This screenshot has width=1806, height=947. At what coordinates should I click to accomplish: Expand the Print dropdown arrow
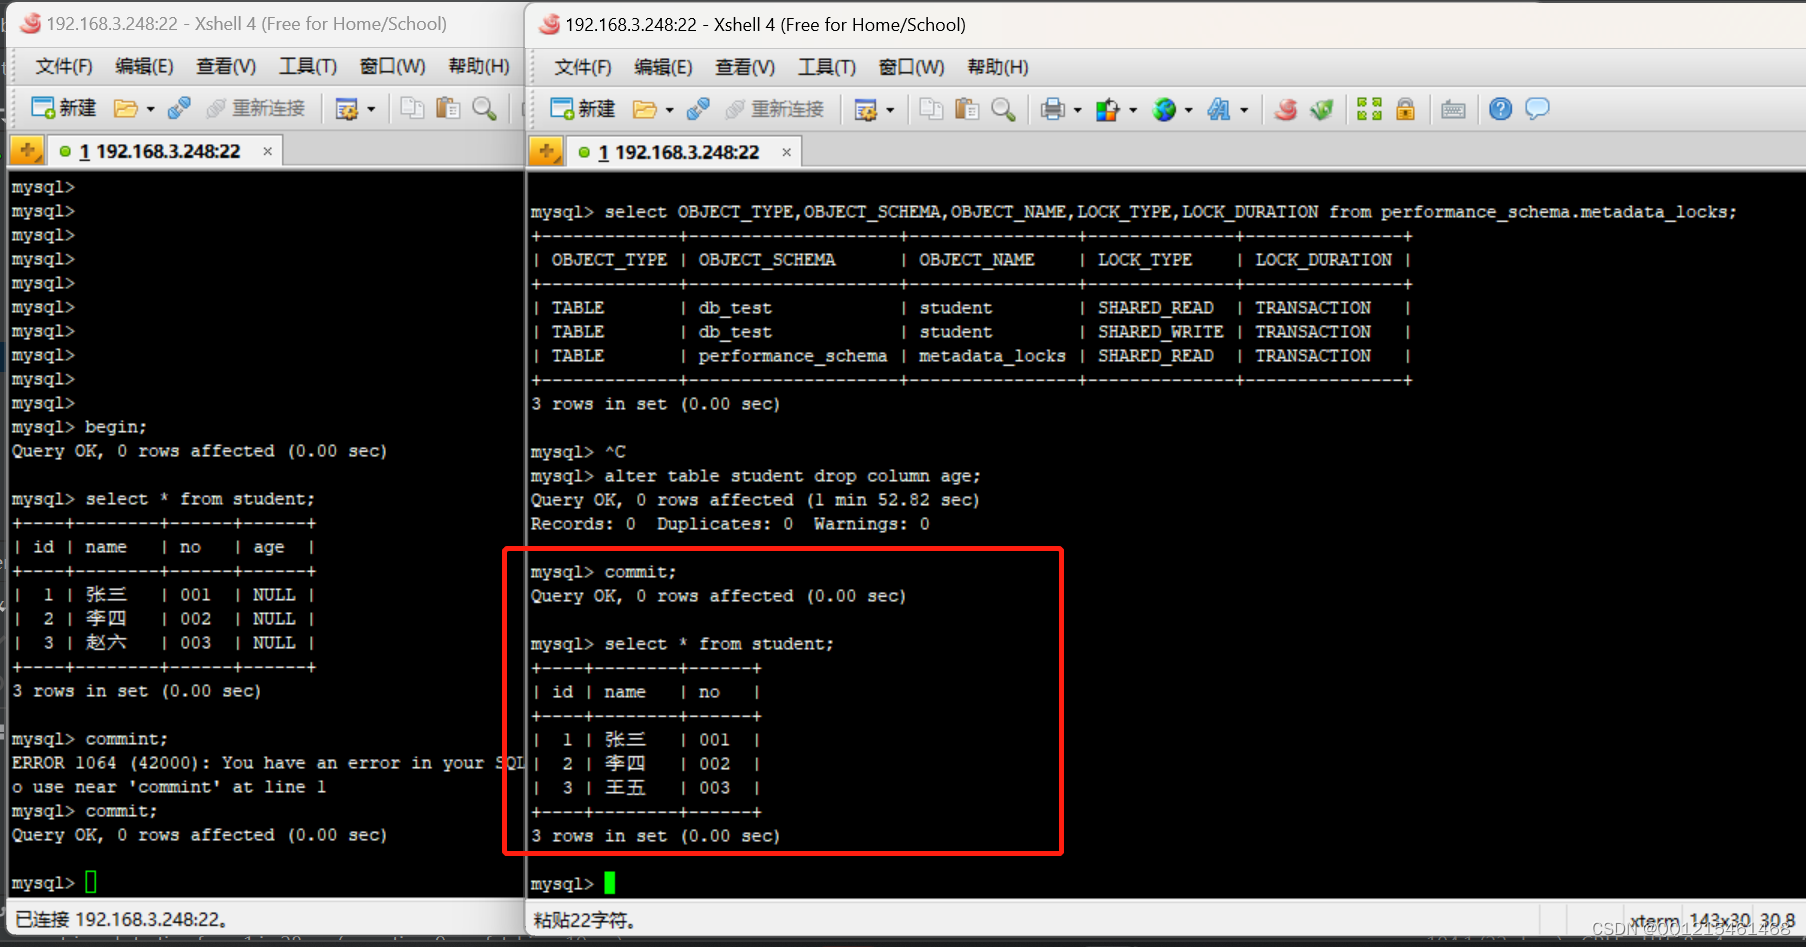[1077, 110]
